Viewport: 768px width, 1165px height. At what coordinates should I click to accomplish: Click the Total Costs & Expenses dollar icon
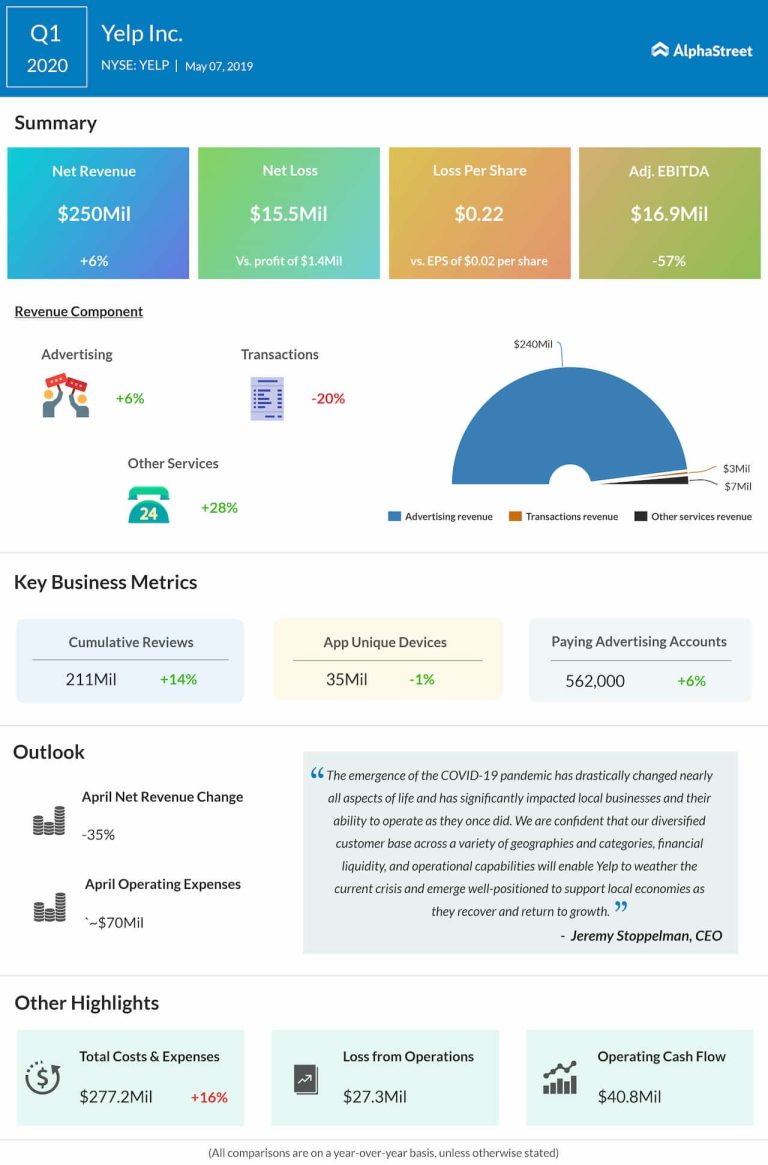tap(43, 1078)
